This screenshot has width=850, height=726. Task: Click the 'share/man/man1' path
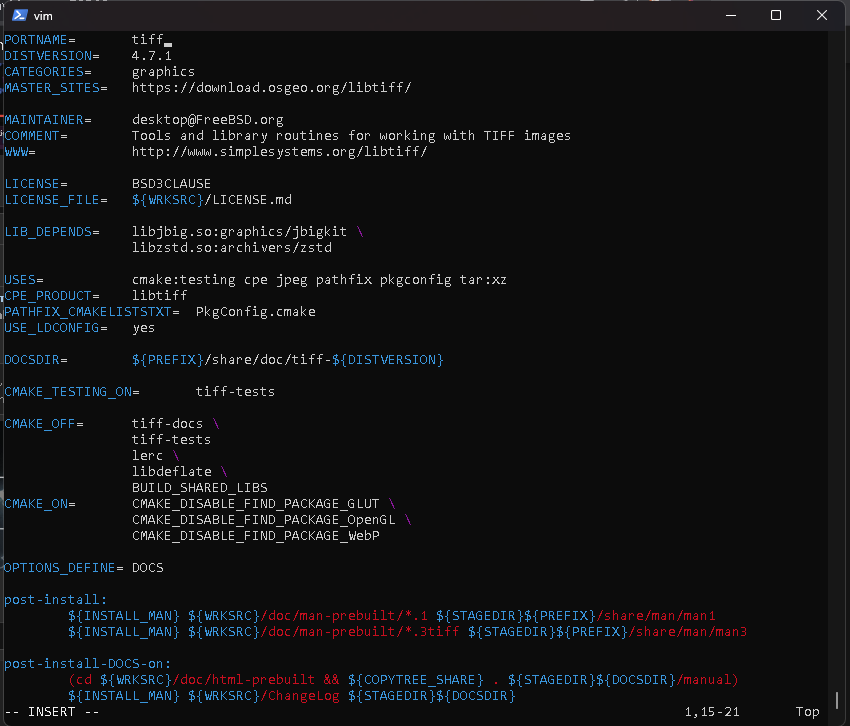[x=659, y=616]
